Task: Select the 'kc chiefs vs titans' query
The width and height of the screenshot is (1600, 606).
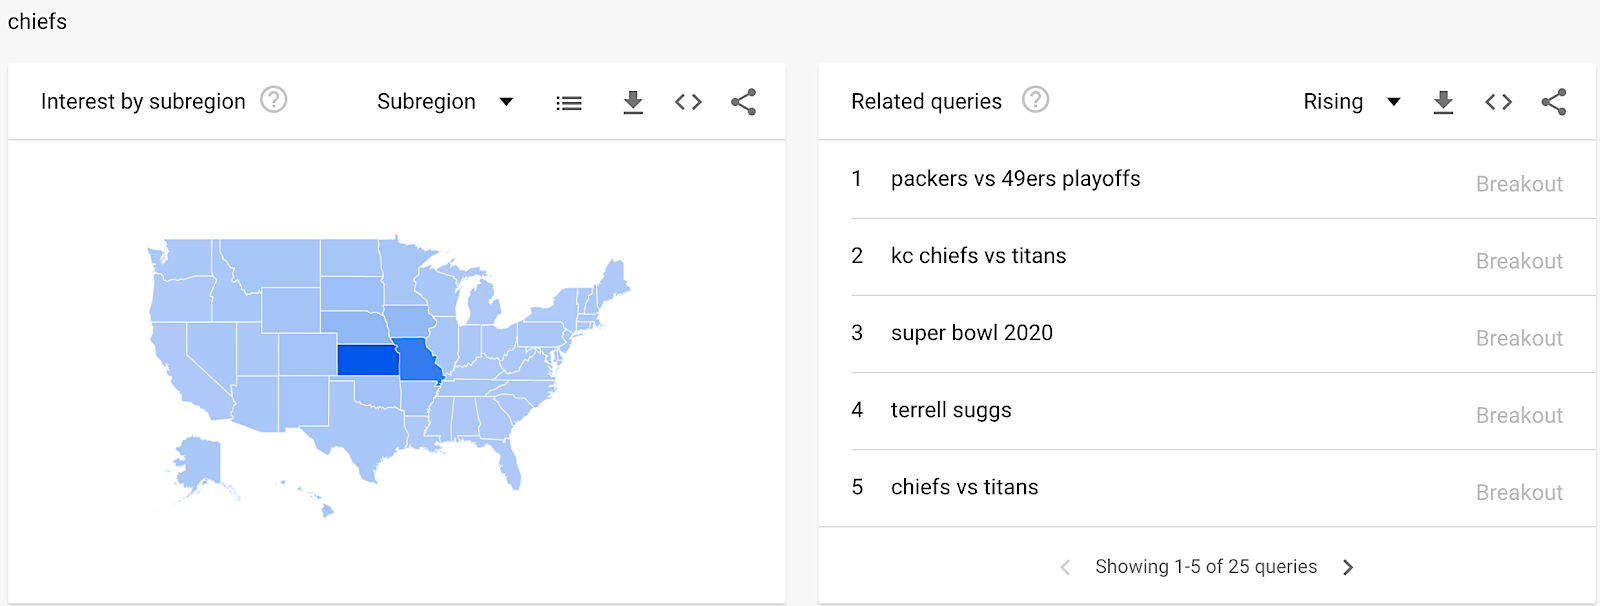Action: 977,256
